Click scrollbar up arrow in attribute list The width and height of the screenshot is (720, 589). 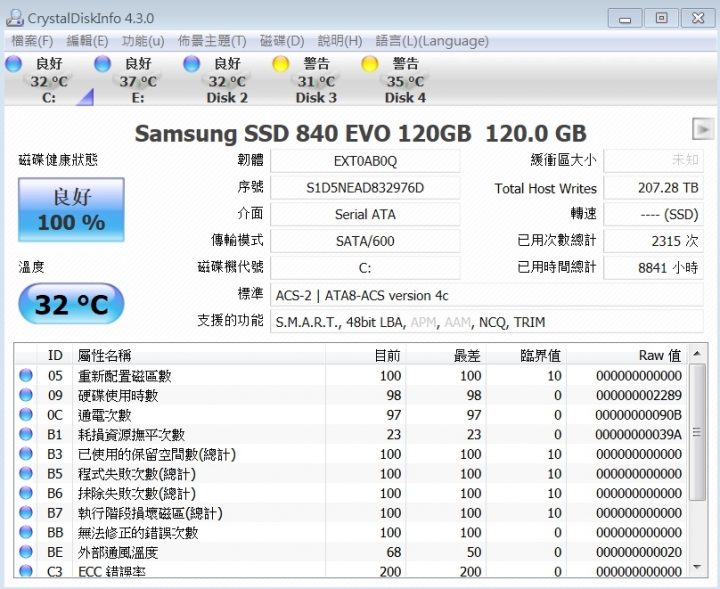point(697,353)
